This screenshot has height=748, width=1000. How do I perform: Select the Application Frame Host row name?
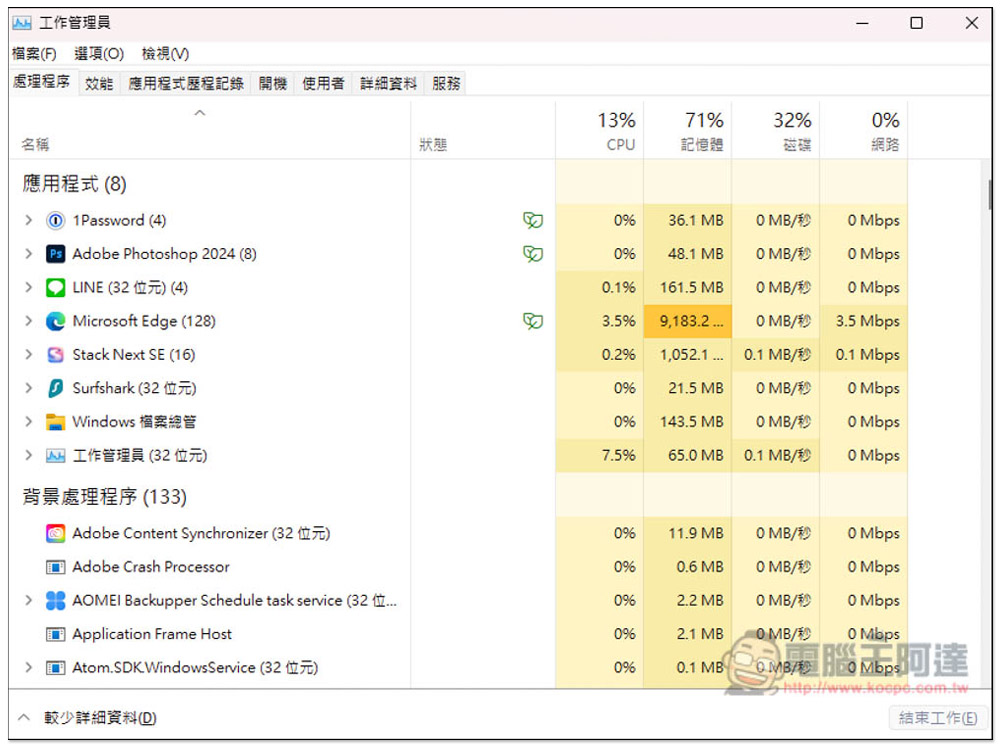[x=152, y=634]
